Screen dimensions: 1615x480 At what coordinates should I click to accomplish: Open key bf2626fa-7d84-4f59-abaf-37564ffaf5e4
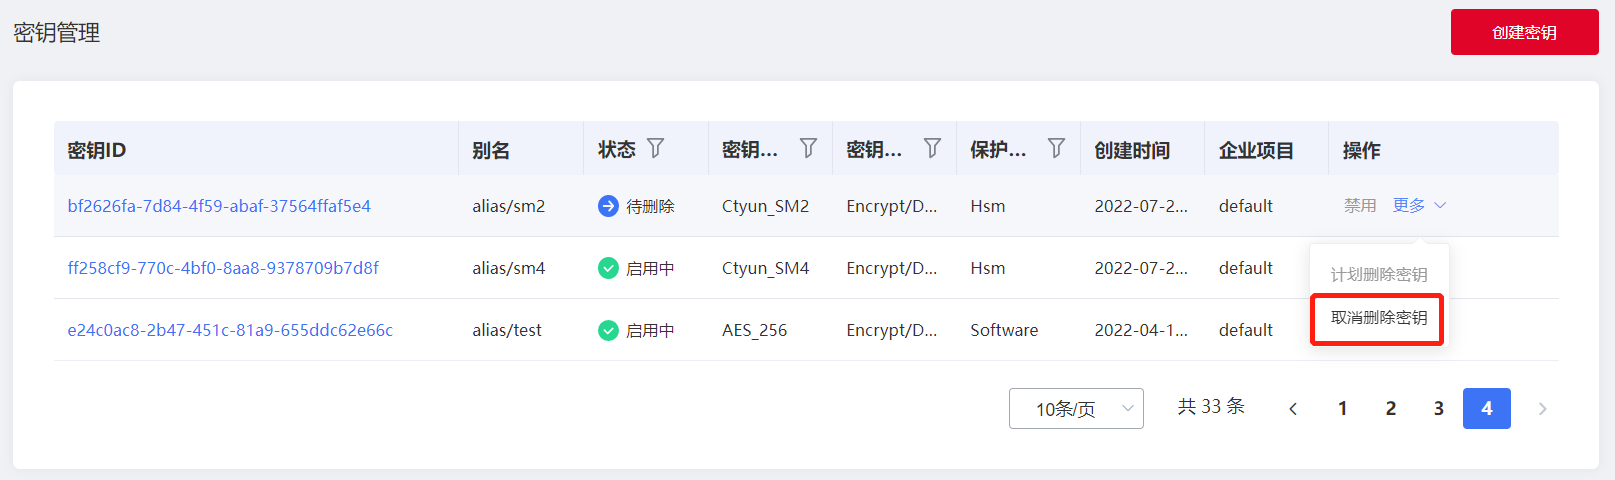(x=219, y=206)
